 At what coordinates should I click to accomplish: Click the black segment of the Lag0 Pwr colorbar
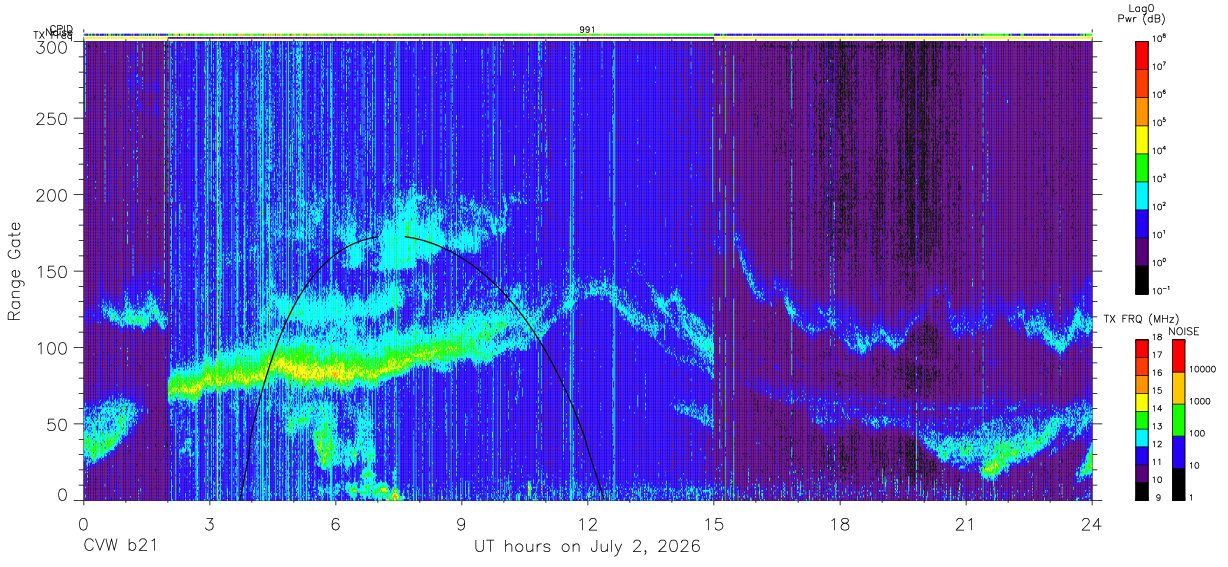point(1143,279)
